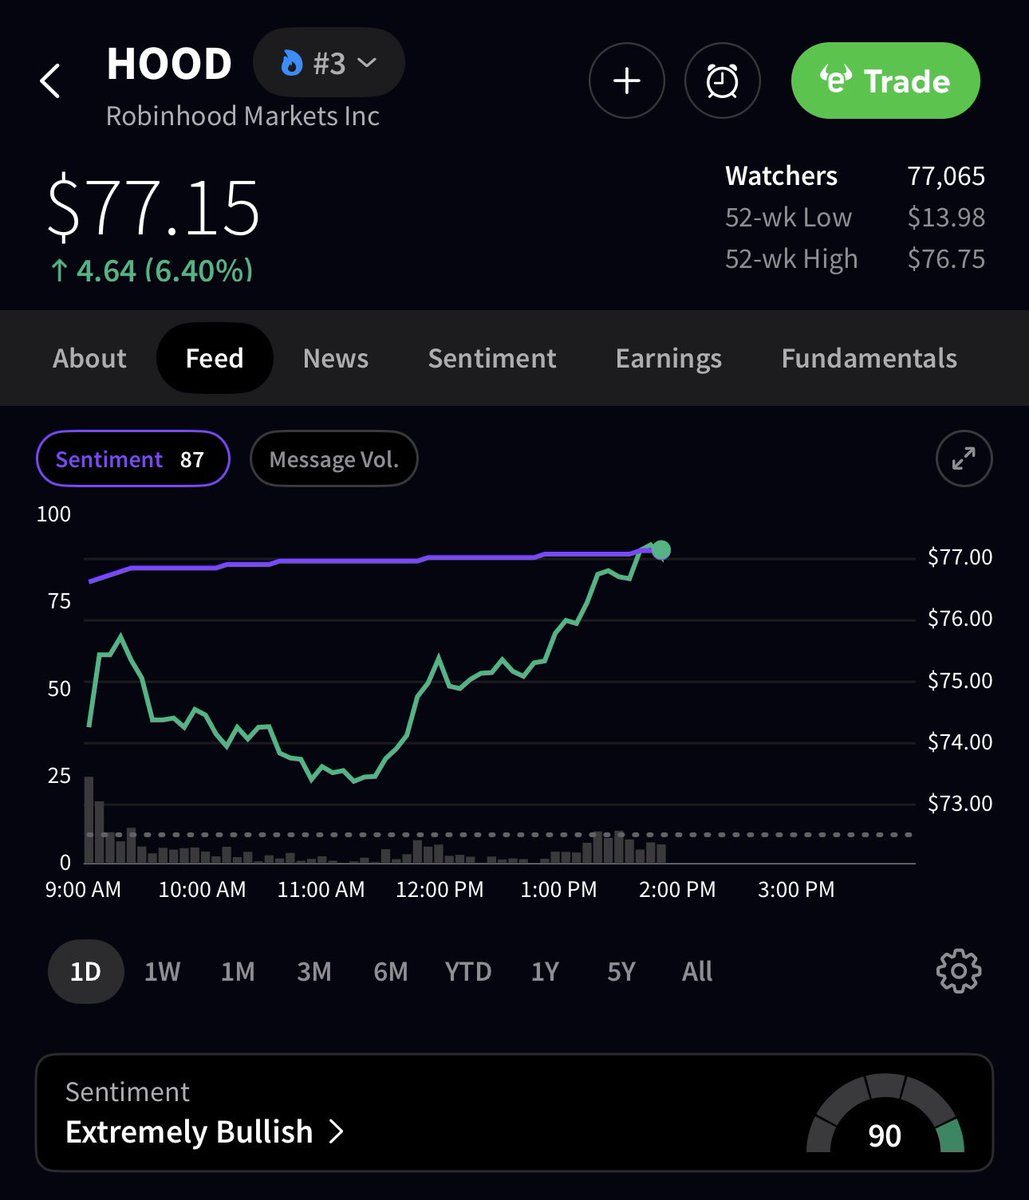Open chart settings gear icon
This screenshot has width=1029, height=1200.
958,971
